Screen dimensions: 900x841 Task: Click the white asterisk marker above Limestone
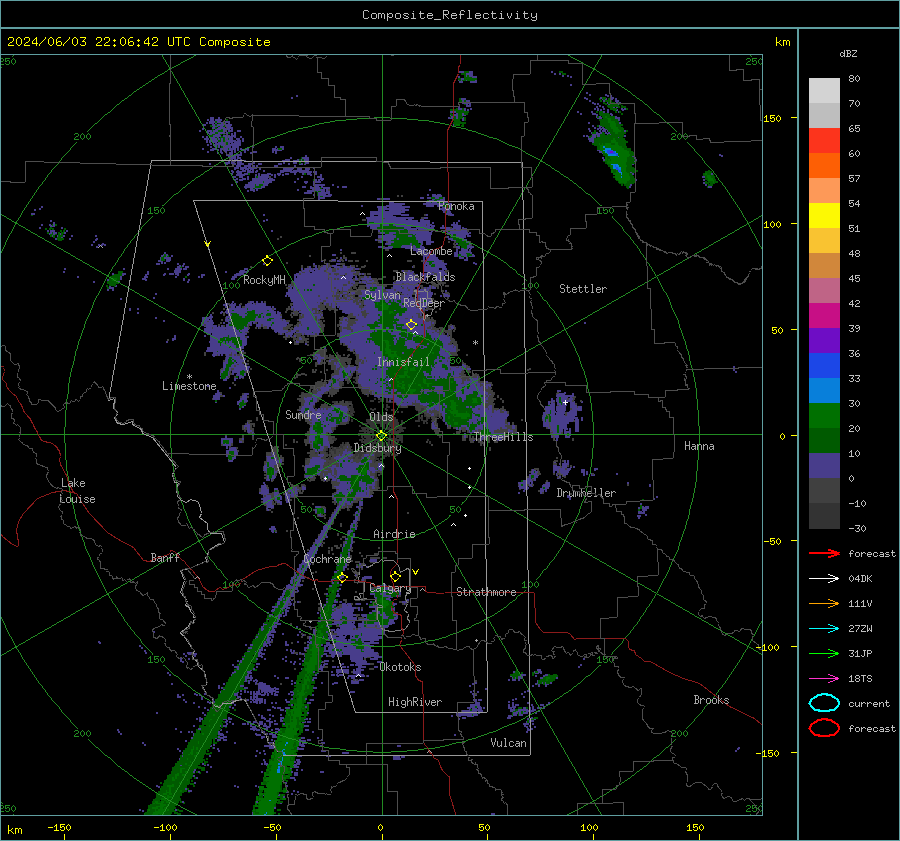point(189,377)
